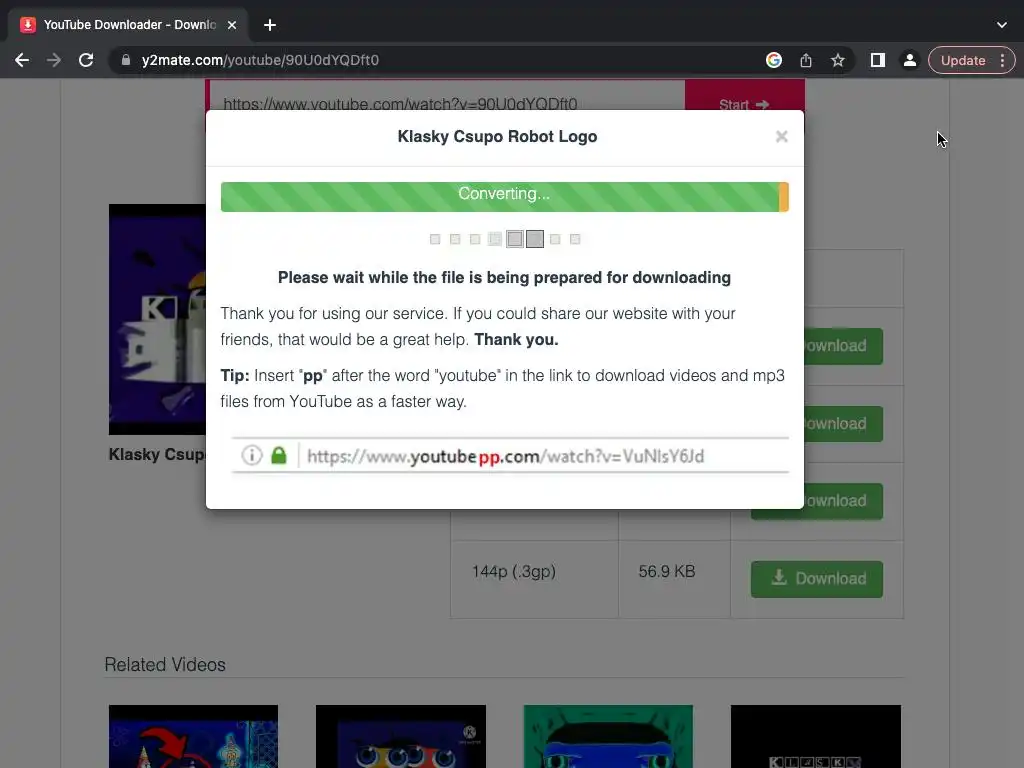Open first related video thumbnail with red arrow
Image resolution: width=1024 pixels, height=768 pixels.
pos(193,736)
